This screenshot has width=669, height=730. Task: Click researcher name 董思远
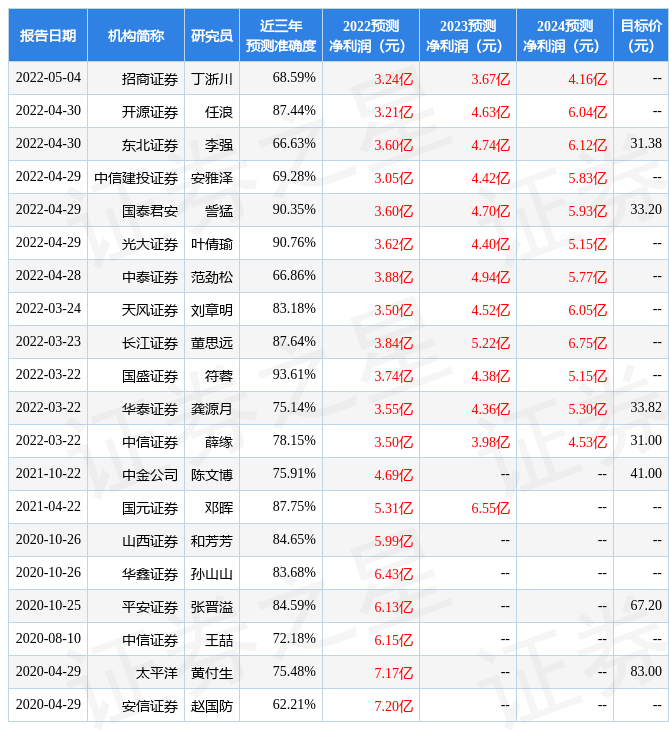pos(212,344)
